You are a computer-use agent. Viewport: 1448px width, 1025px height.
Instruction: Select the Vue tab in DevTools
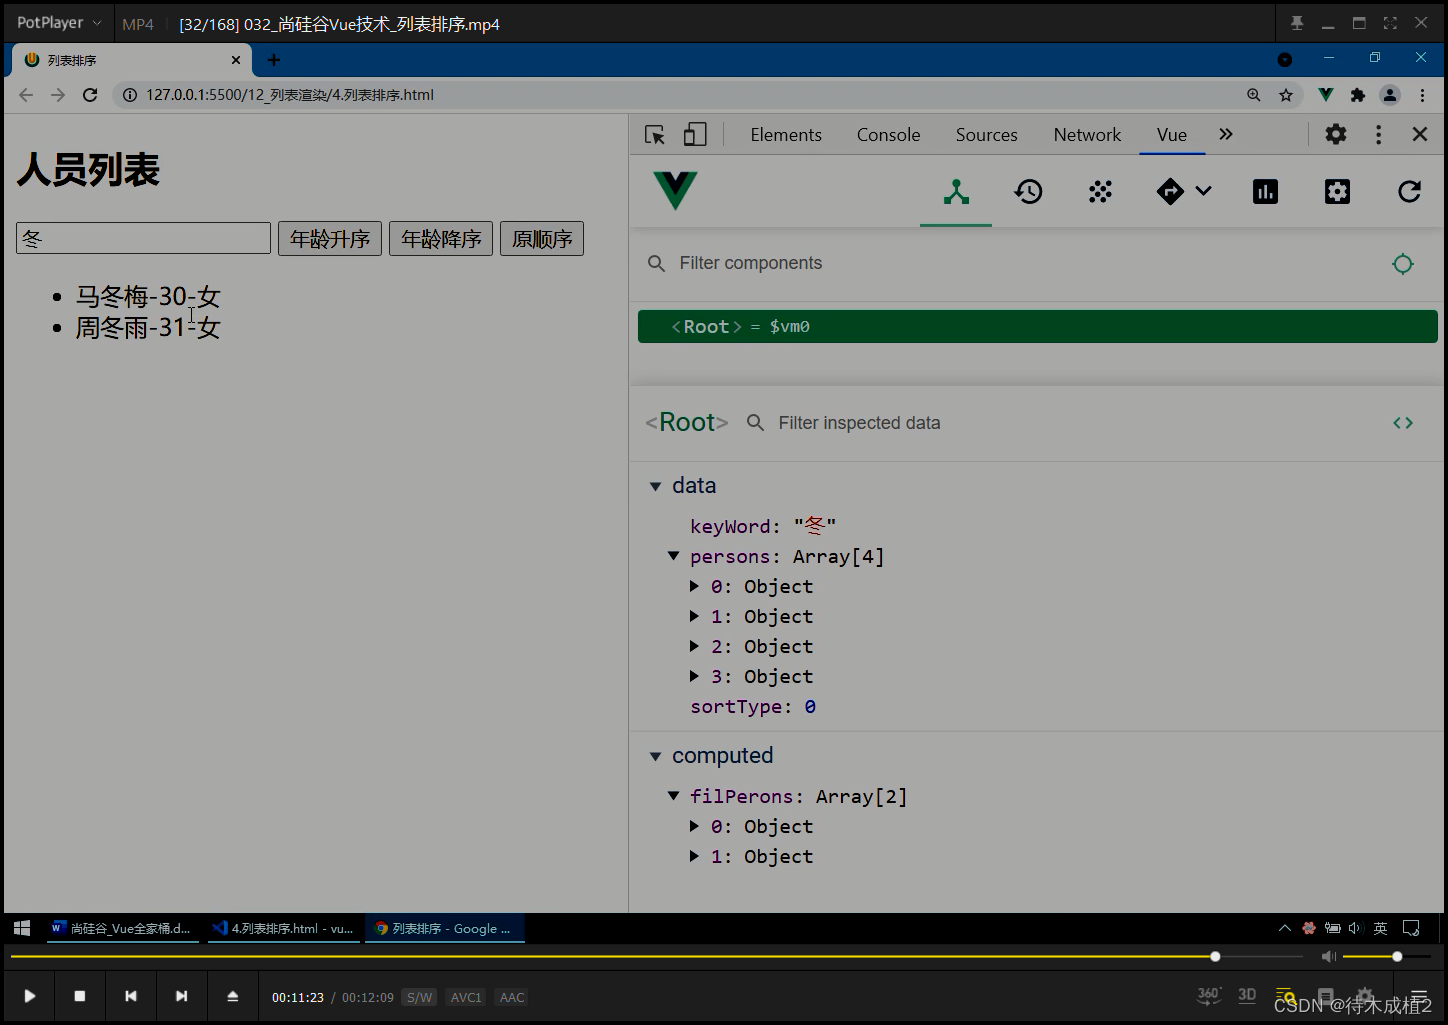1172,135
